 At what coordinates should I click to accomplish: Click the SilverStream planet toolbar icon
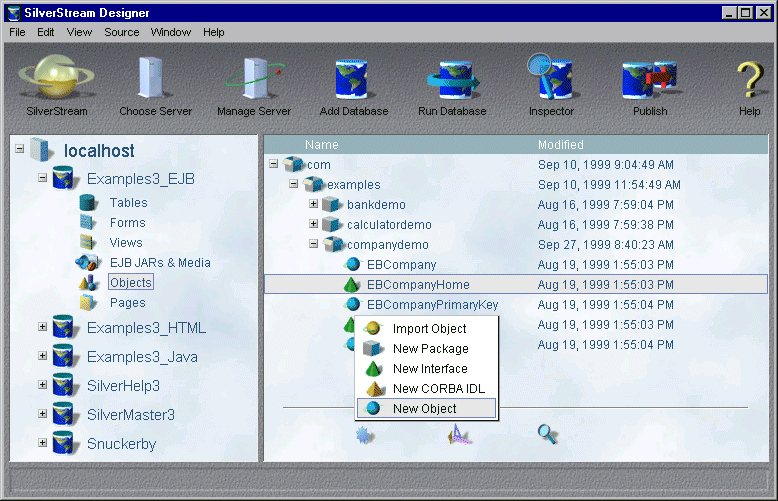(x=56, y=78)
